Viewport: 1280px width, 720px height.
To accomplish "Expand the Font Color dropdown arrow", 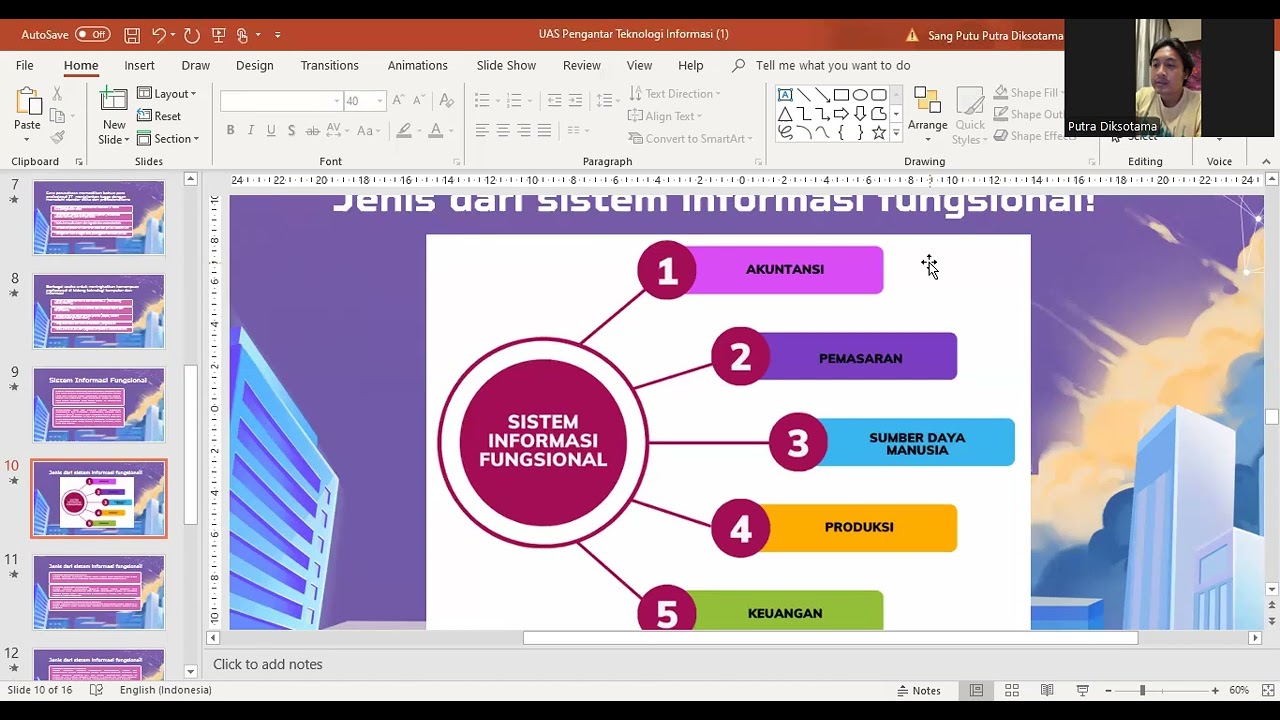I will 452,131.
